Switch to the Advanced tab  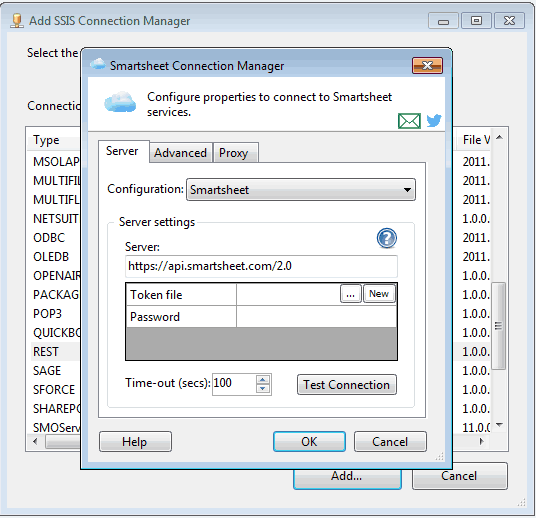(x=180, y=152)
